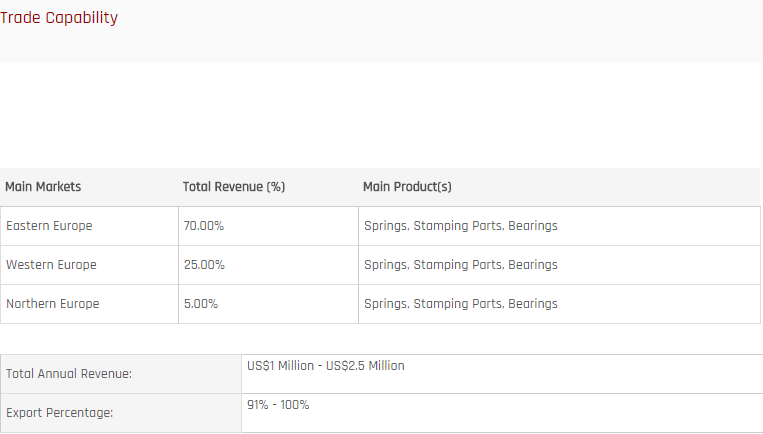763x434 pixels.
Task: Click the US$1 Million - US$2.5 Million value
Action: coord(326,366)
